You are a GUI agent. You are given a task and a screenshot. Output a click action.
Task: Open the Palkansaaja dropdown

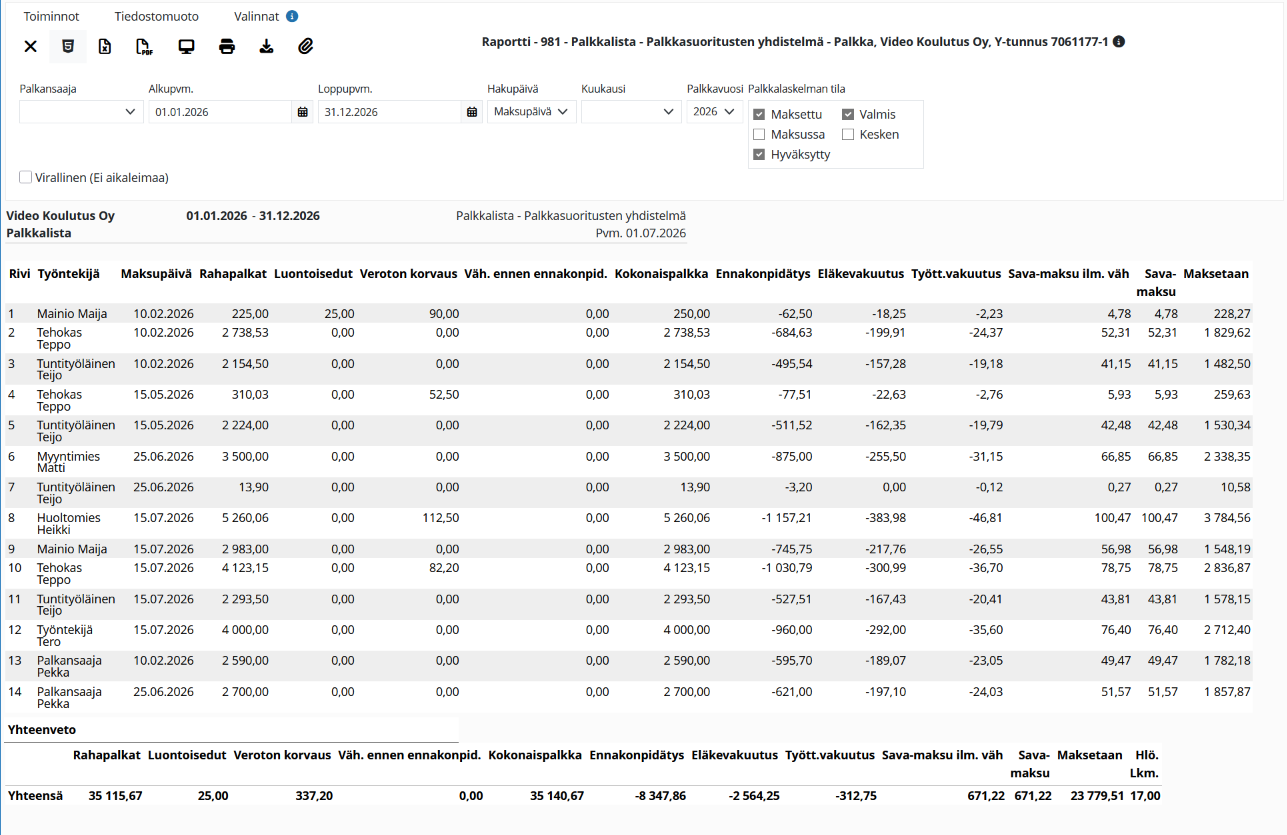tap(81, 112)
